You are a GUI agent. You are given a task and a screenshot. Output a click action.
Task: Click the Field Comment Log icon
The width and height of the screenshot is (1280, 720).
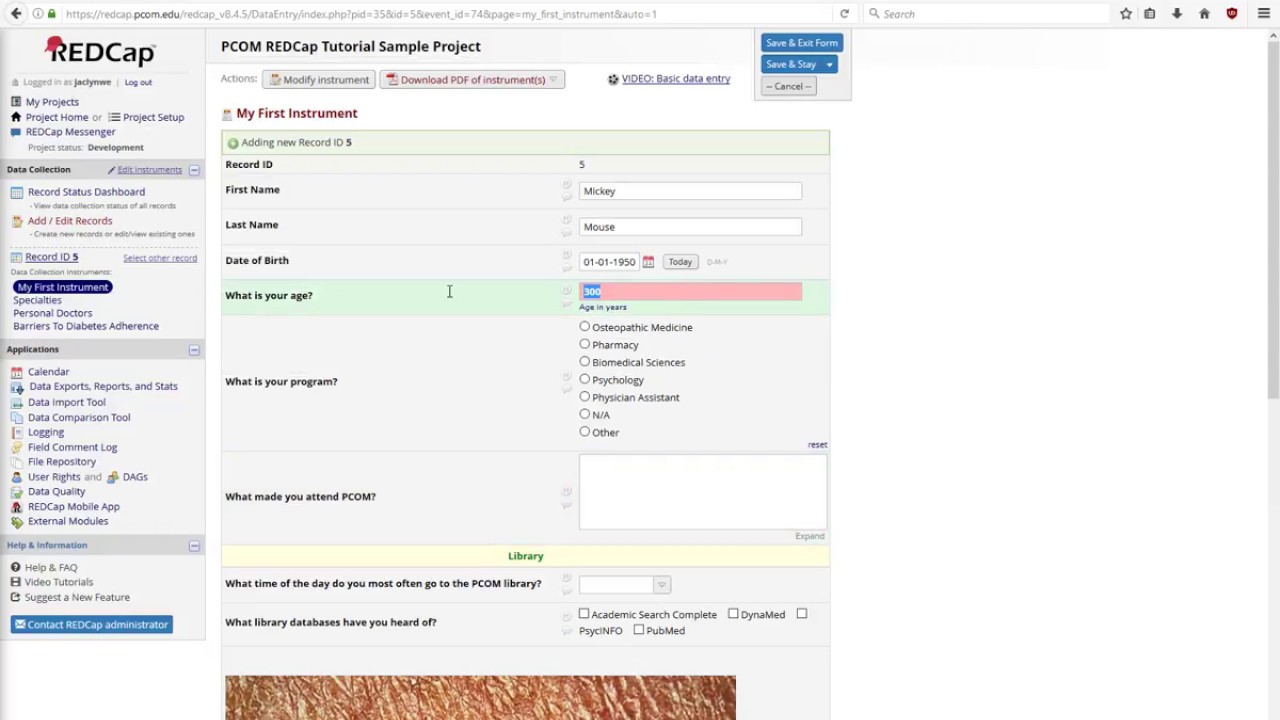[16, 447]
